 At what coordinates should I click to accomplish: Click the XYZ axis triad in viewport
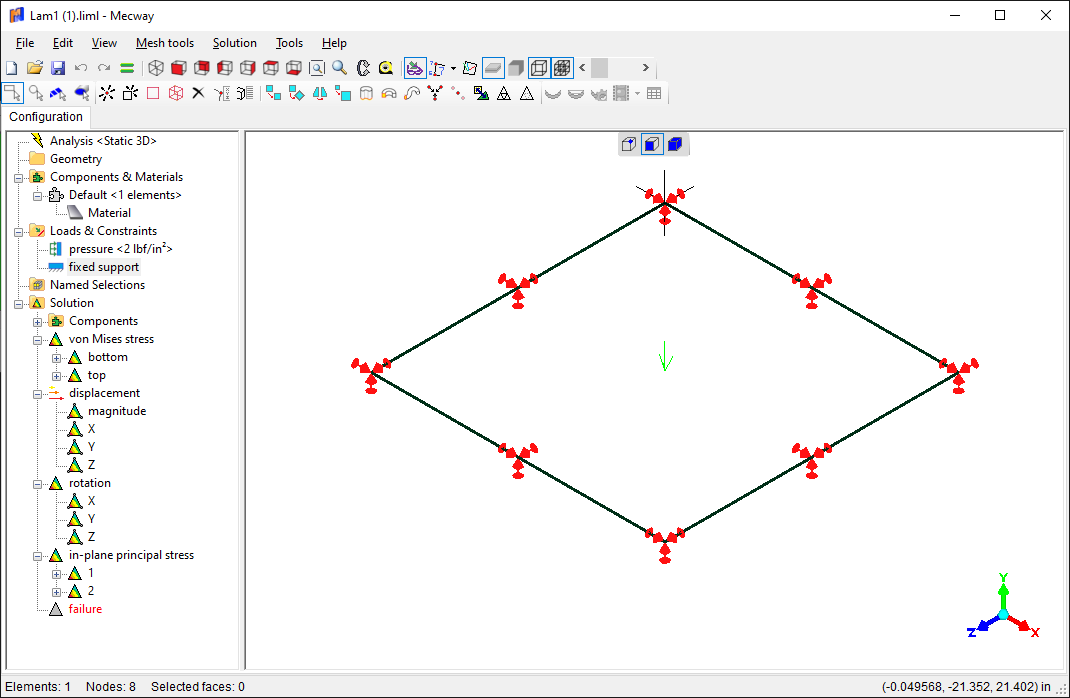coord(1003,607)
